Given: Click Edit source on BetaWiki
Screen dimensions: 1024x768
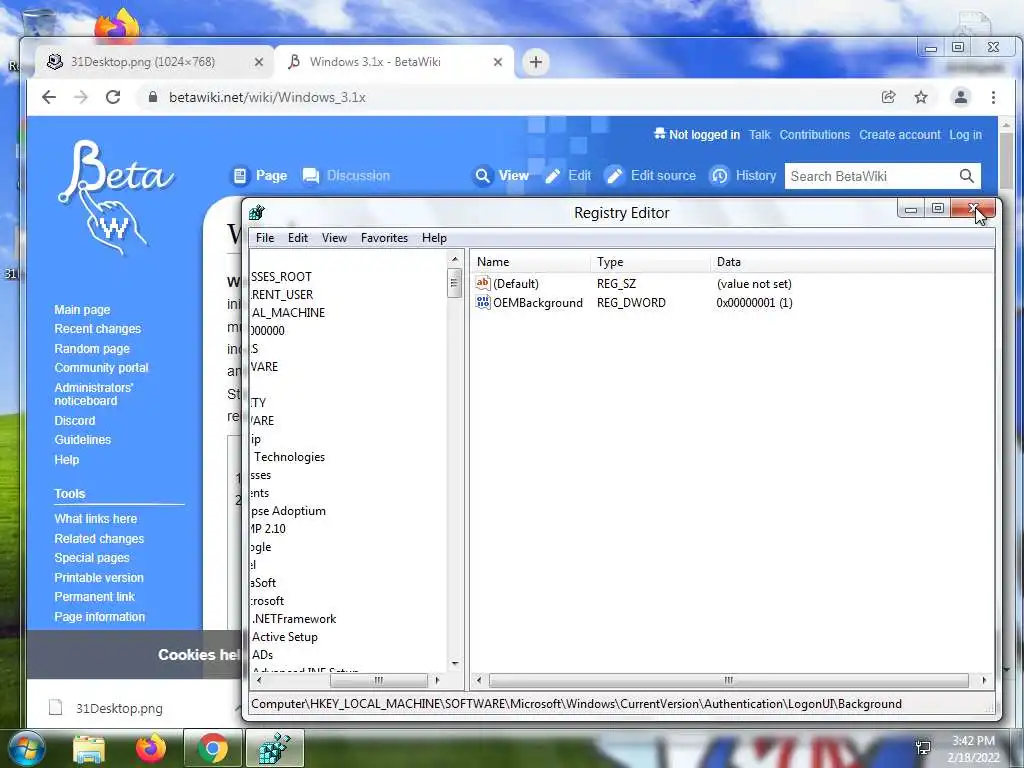Looking at the screenshot, I should pyautogui.click(x=650, y=176).
